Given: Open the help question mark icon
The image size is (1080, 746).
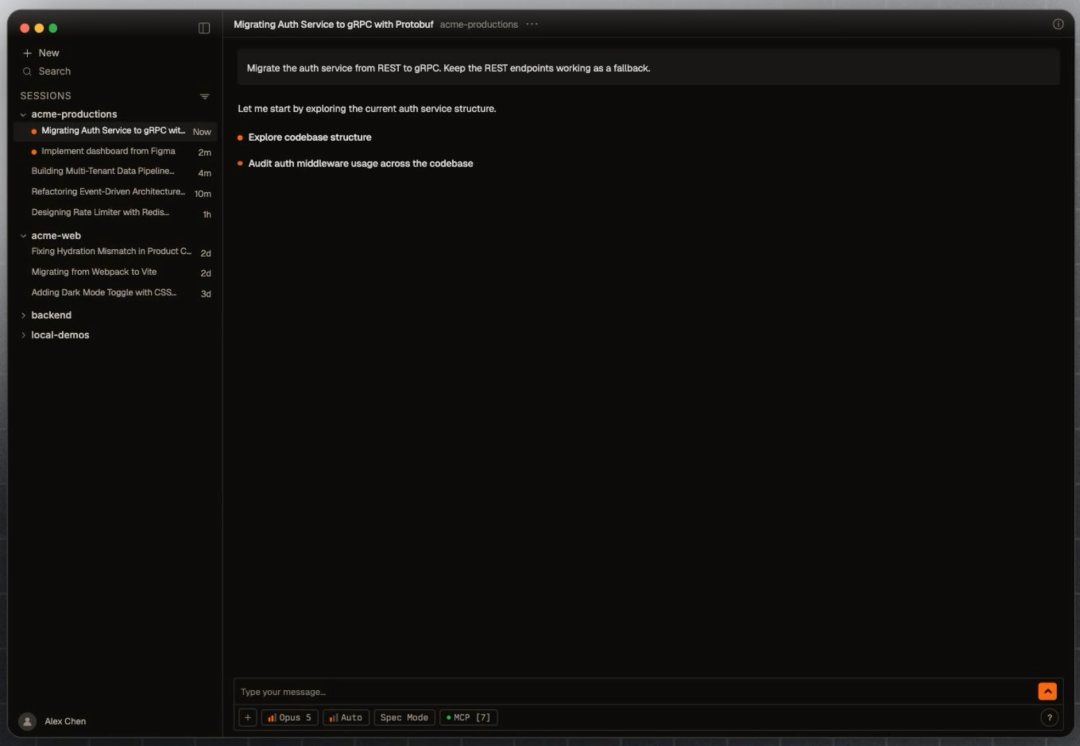Looking at the screenshot, I should click(x=1049, y=718).
